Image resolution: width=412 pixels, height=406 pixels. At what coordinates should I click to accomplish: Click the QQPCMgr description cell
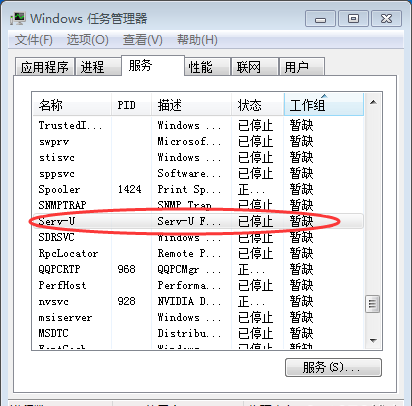click(189, 269)
